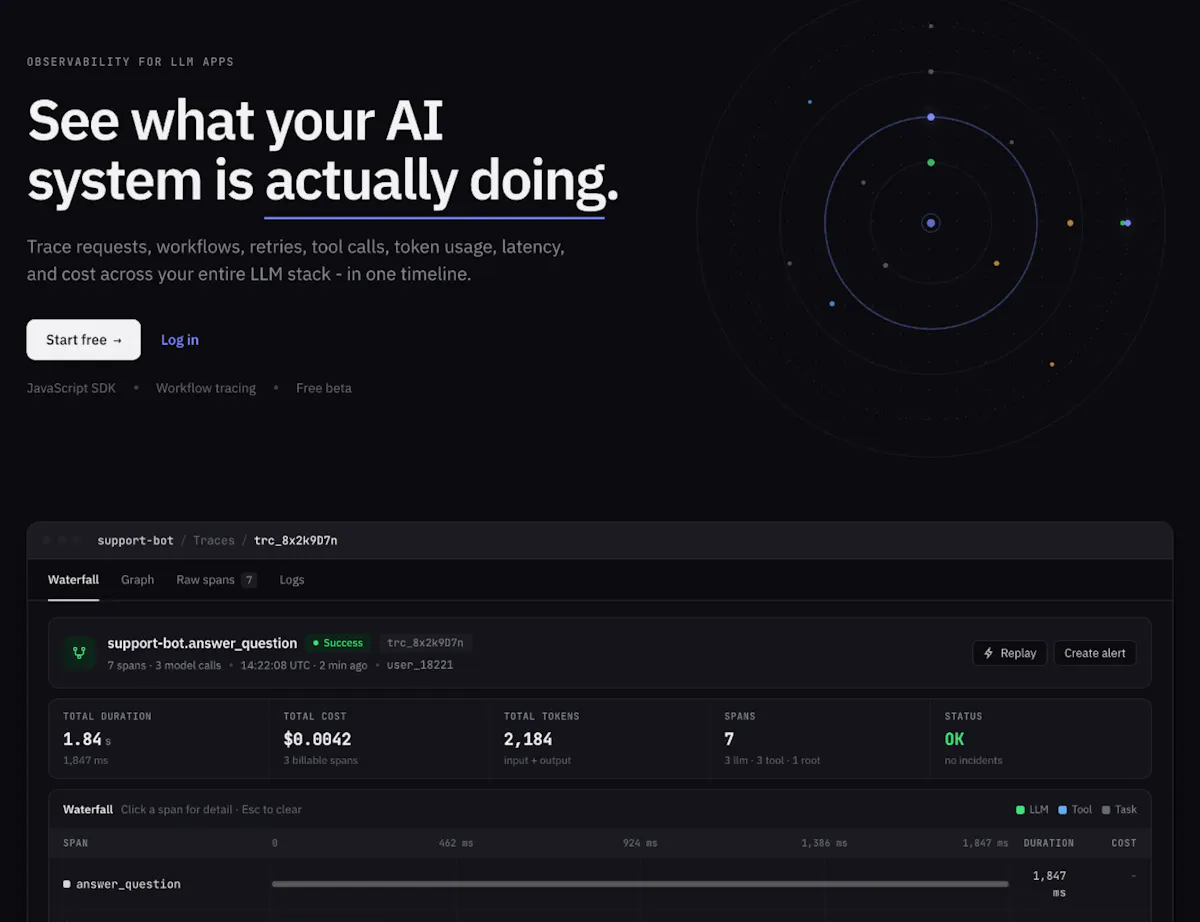Click the "input + output" text under total tokens
1200x922 pixels.
click(x=538, y=761)
